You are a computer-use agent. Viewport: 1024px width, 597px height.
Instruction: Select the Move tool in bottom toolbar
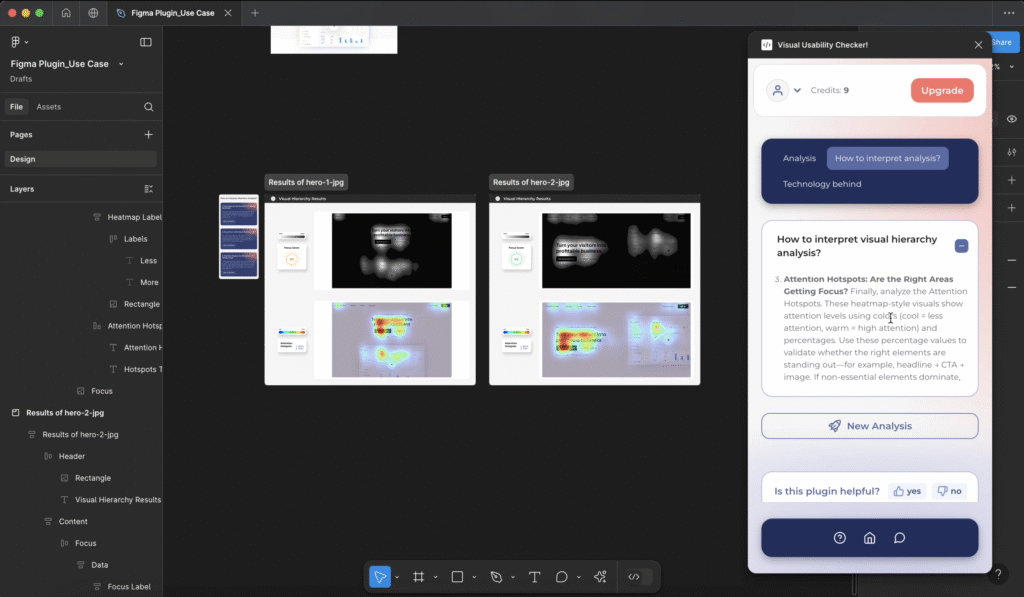[379, 577]
